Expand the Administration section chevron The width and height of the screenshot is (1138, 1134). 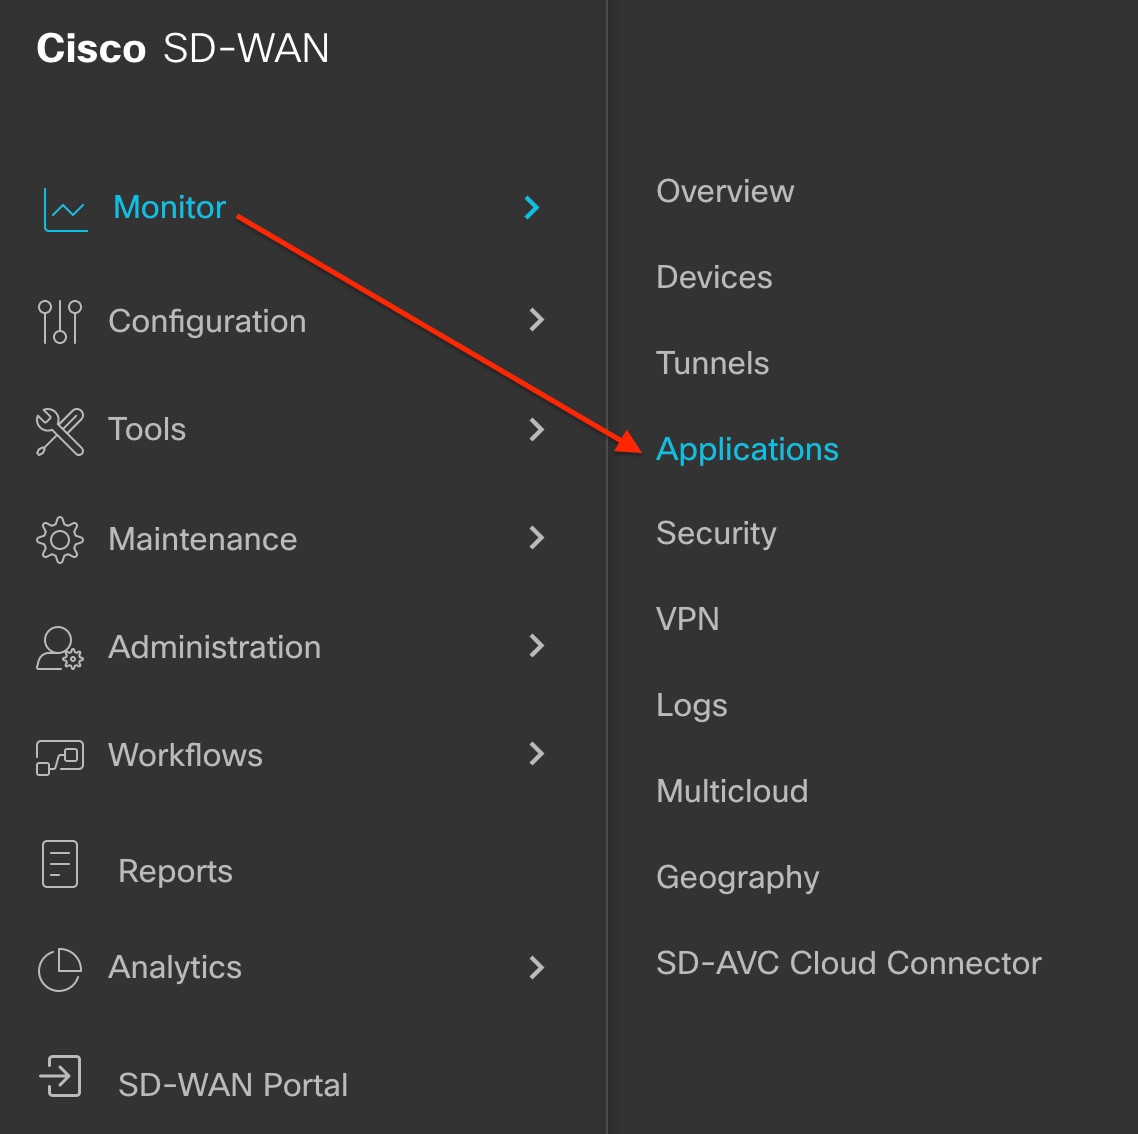[537, 647]
